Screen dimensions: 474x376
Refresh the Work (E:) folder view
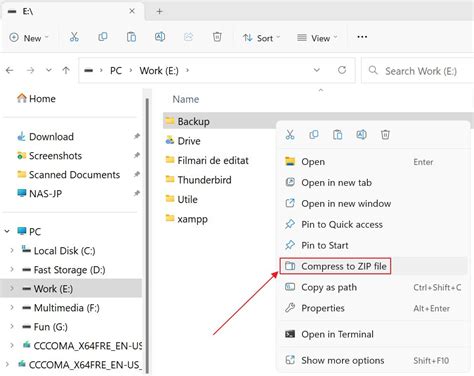coord(342,70)
